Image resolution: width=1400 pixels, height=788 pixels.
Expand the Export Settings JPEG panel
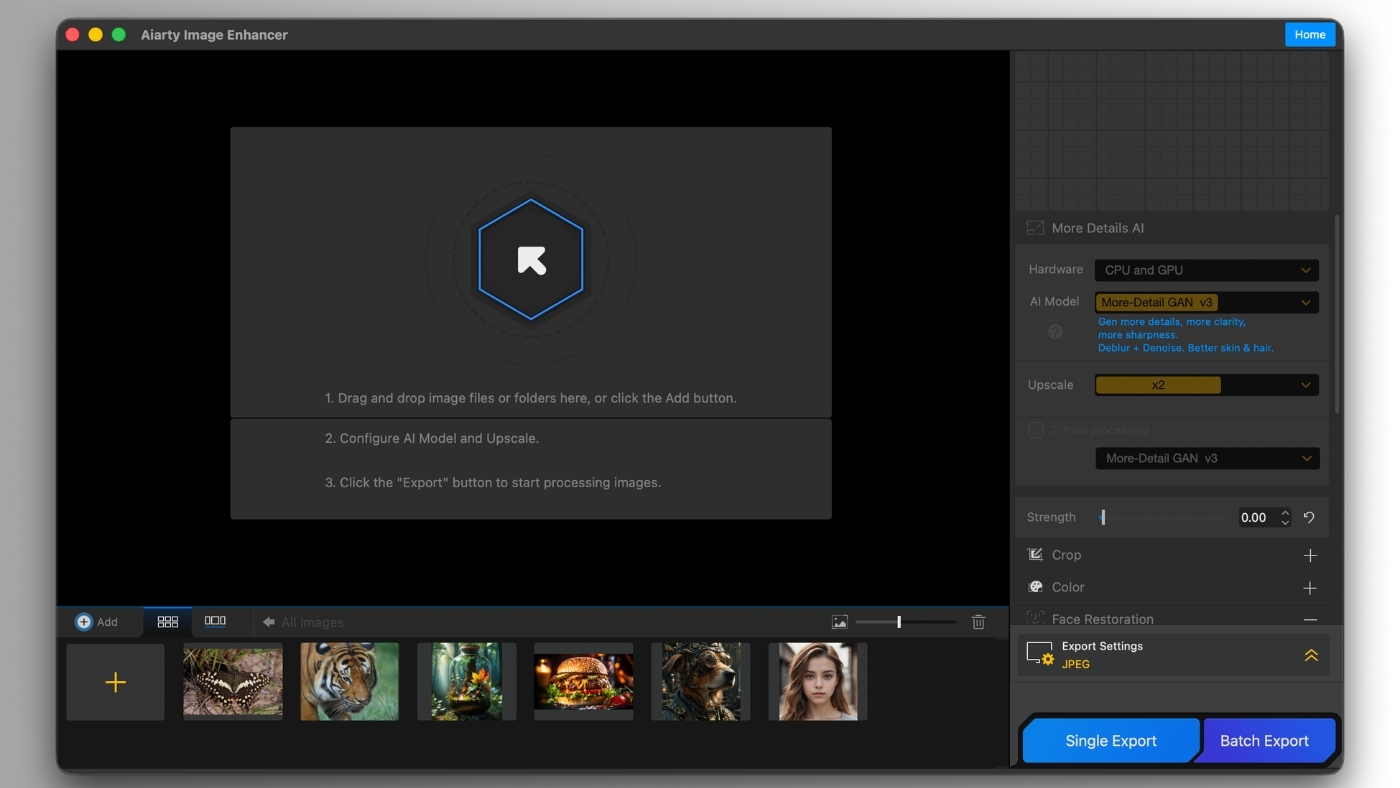(1310, 655)
